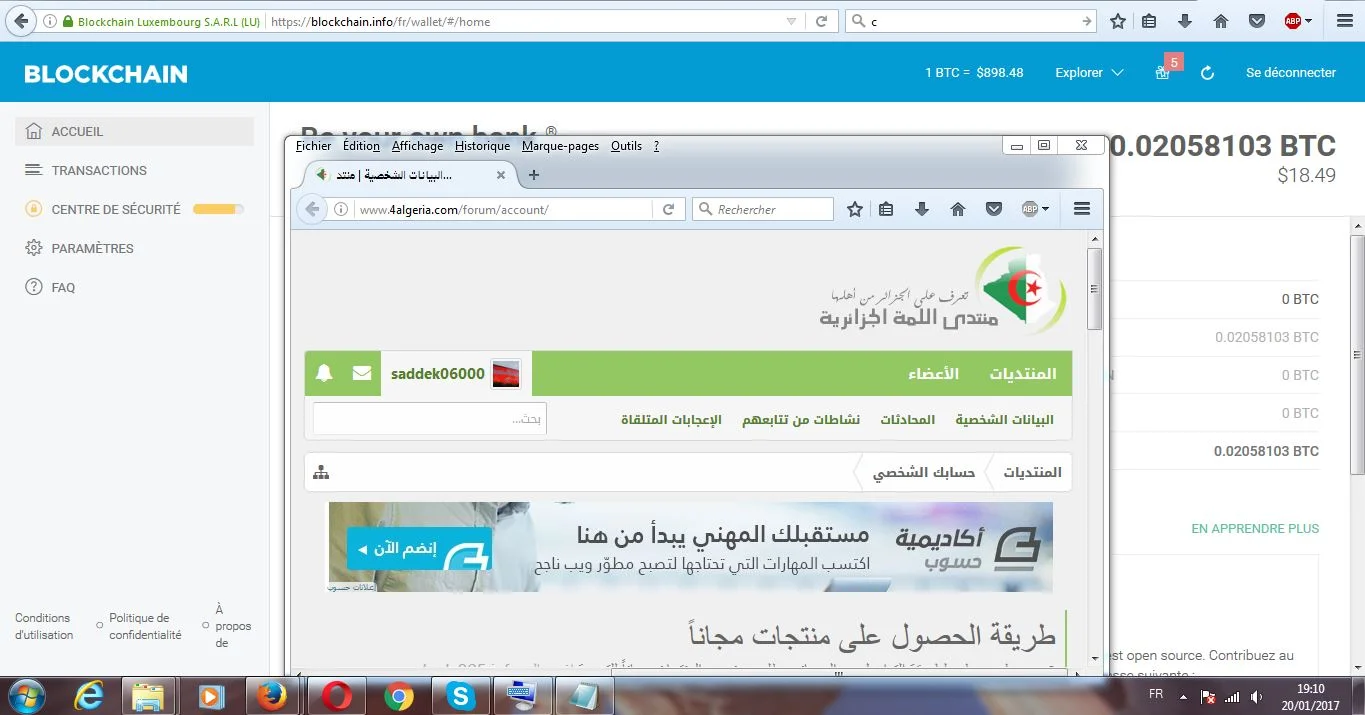Open Firefox from the Windows taskbar
Image resolution: width=1365 pixels, height=715 pixels.
tap(272, 695)
